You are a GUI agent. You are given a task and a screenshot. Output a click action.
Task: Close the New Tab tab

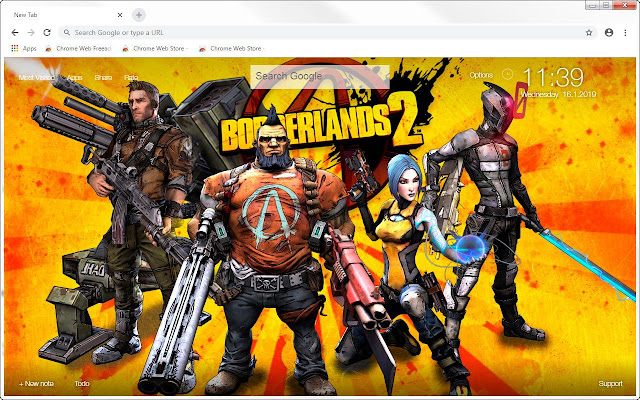click(x=120, y=15)
